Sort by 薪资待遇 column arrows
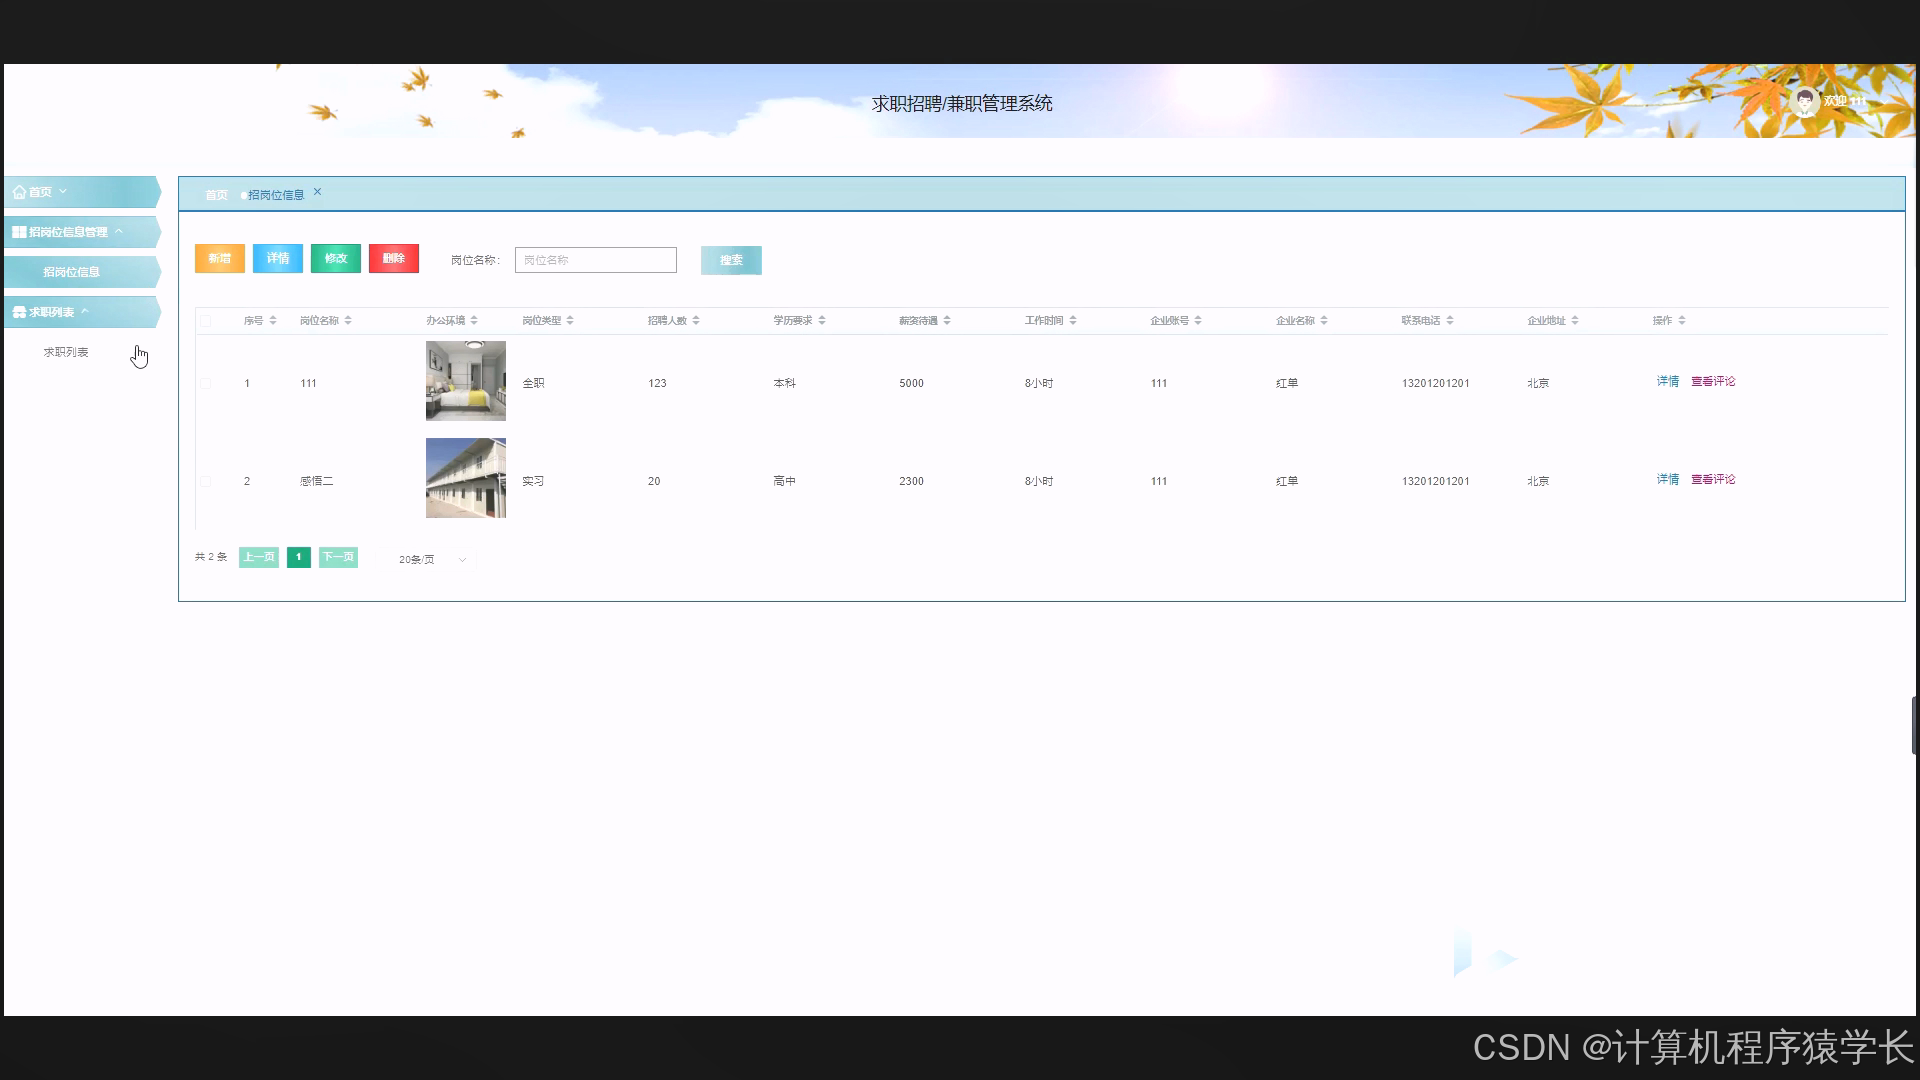1920x1080 pixels. click(x=947, y=321)
